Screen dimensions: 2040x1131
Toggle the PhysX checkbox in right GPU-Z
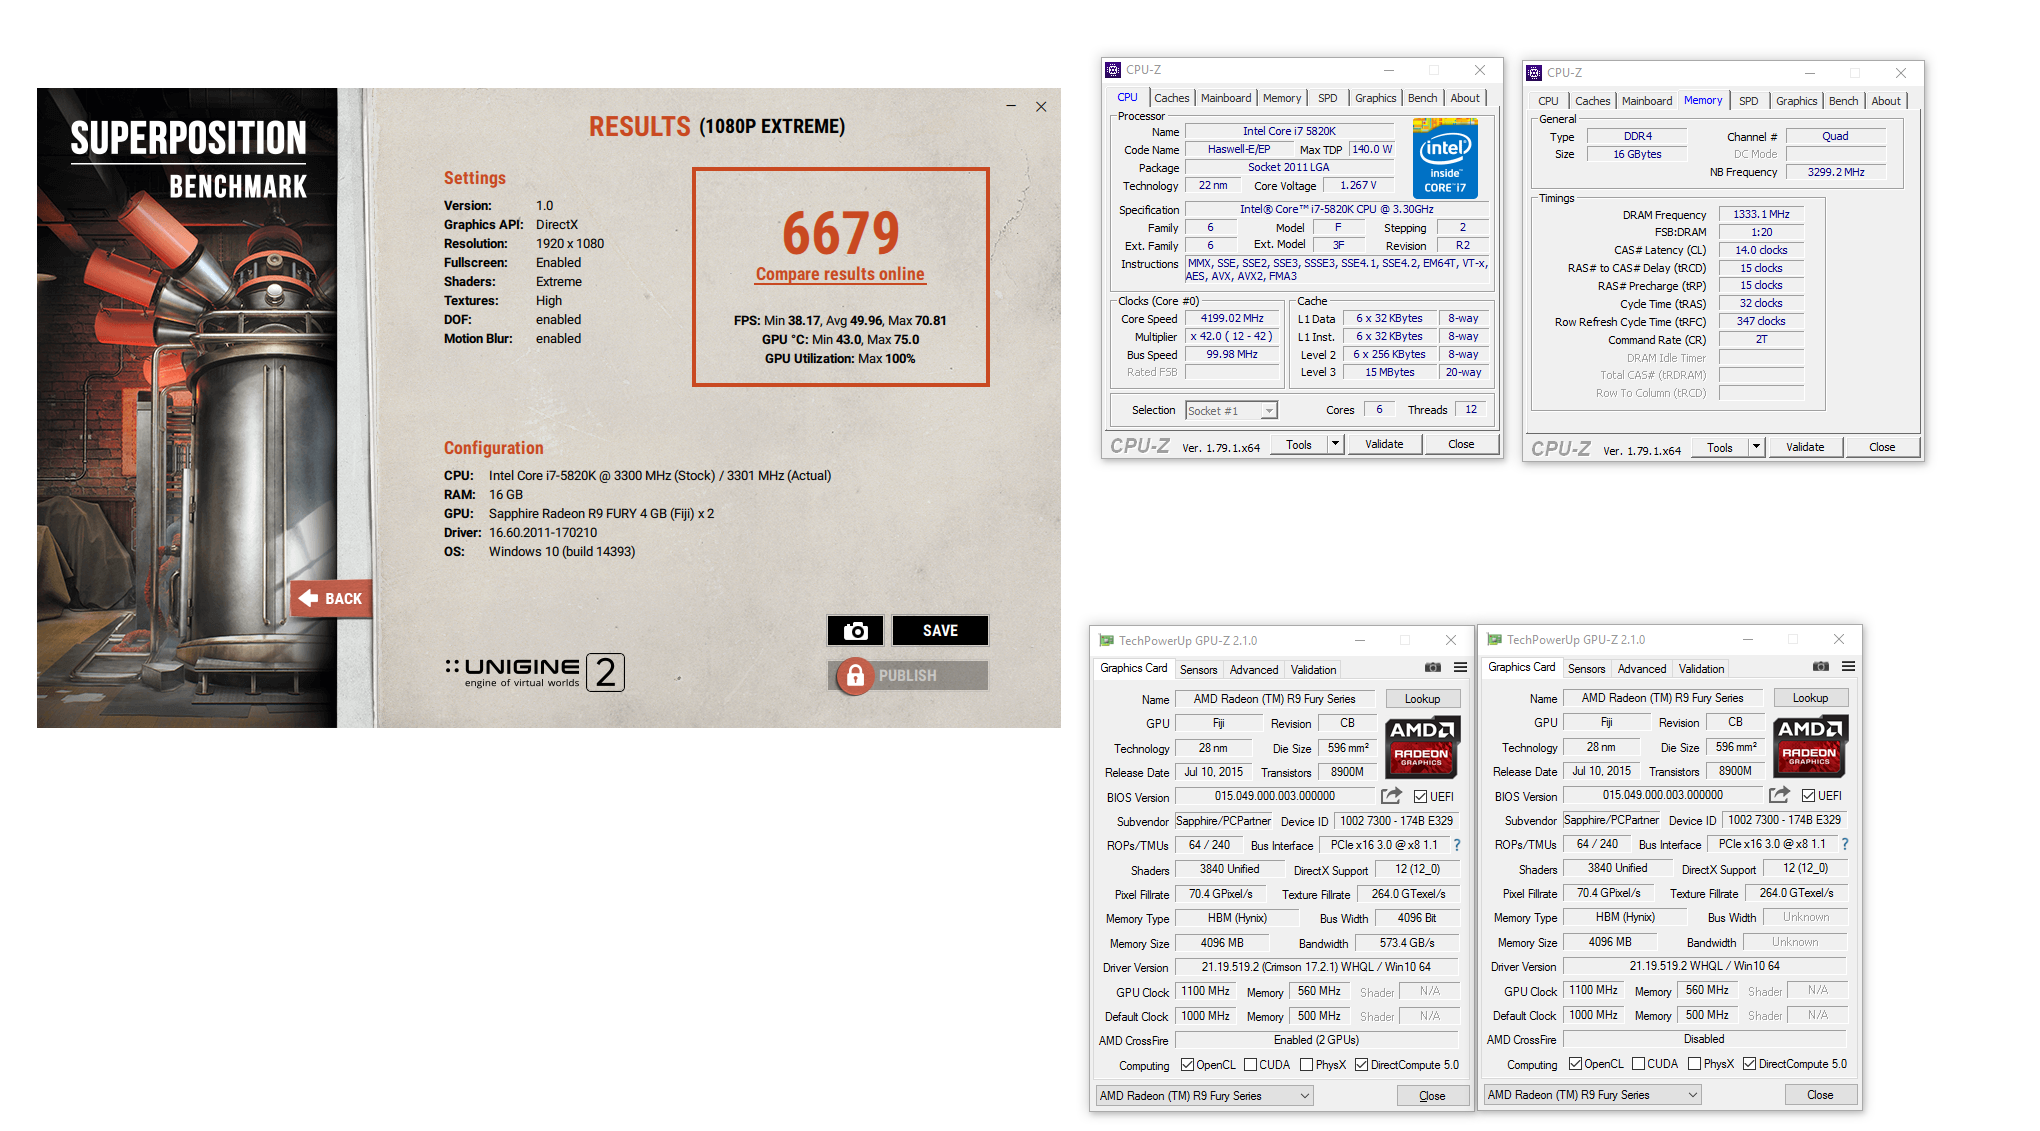click(x=1694, y=1064)
